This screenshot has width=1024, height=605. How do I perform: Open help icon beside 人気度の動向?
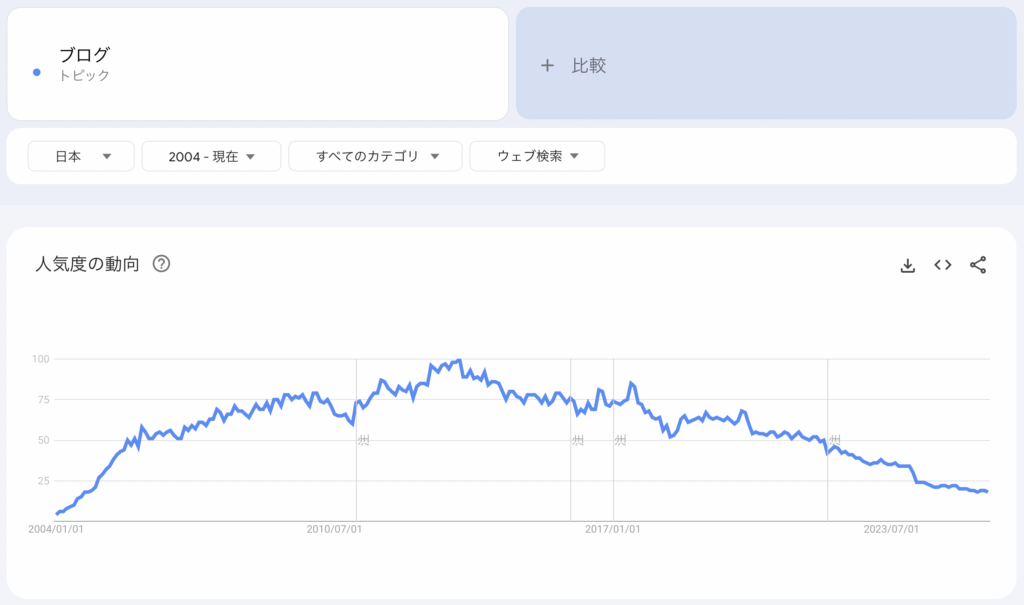click(161, 265)
